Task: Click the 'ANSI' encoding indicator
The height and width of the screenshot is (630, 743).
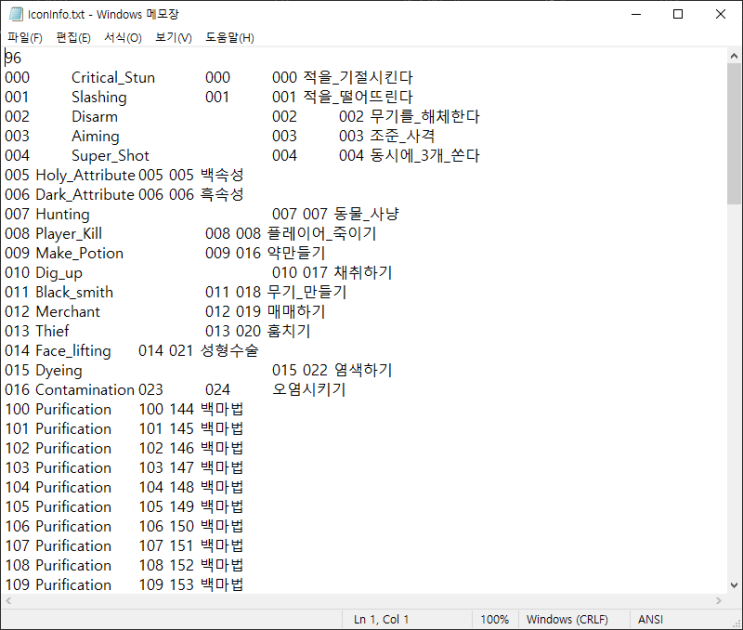Action: tap(650, 620)
